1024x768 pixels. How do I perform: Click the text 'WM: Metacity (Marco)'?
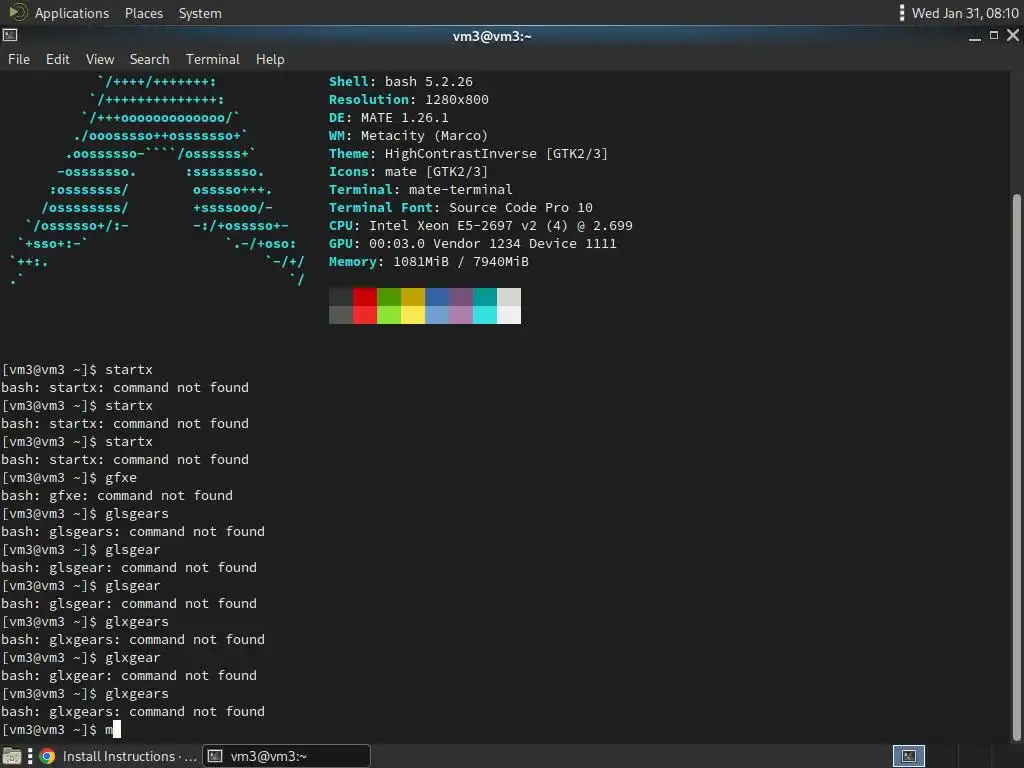408,135
